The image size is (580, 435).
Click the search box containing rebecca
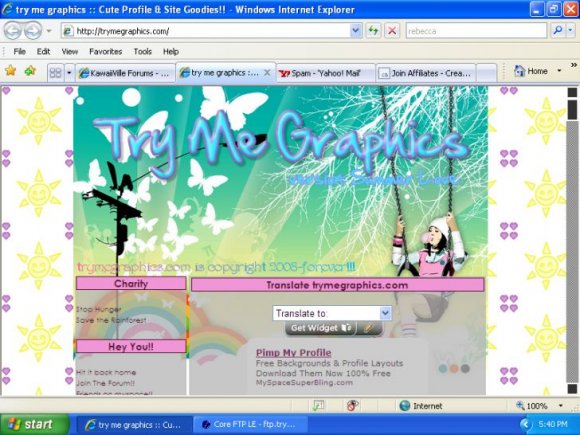476,31
